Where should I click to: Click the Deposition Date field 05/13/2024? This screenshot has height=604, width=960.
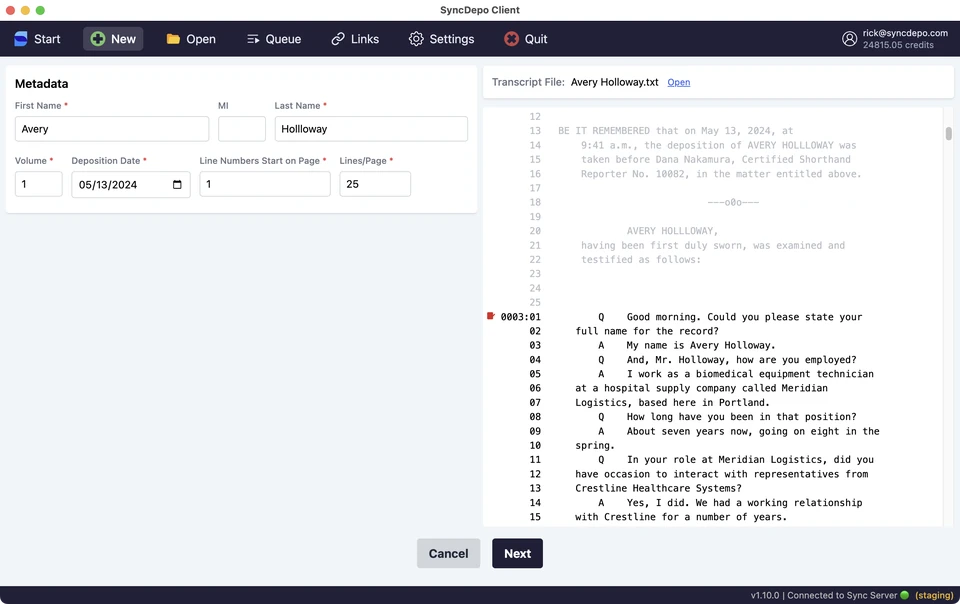pyautogui.click(x=131, y=184)
